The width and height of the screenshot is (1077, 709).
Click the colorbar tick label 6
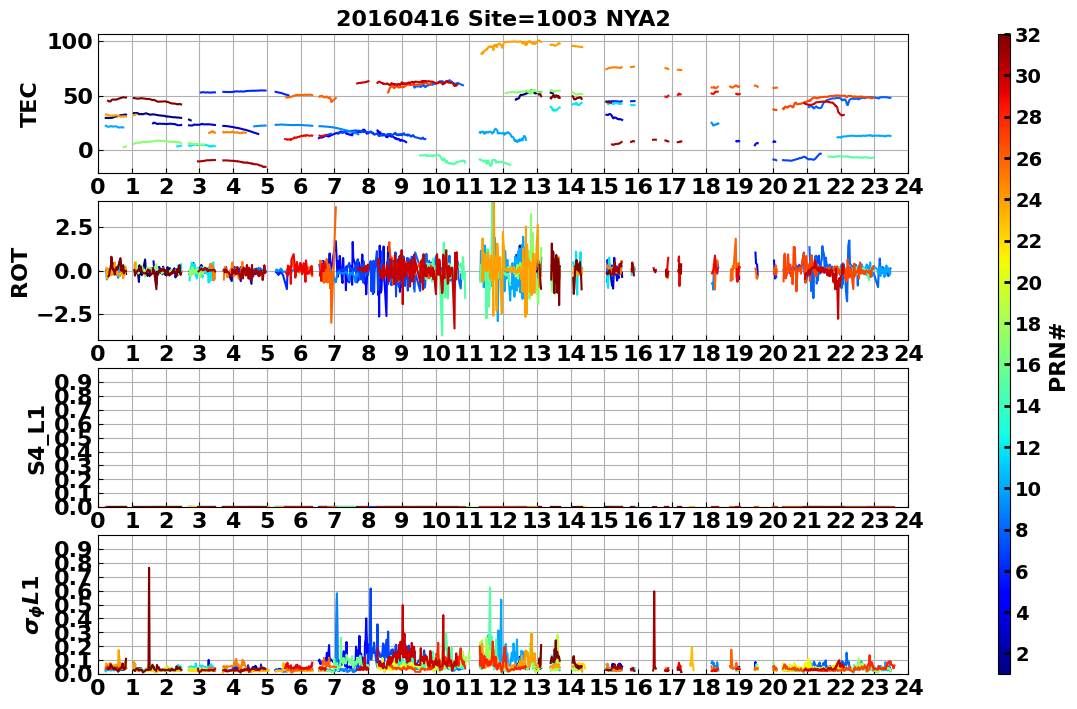click(1022, 571)
